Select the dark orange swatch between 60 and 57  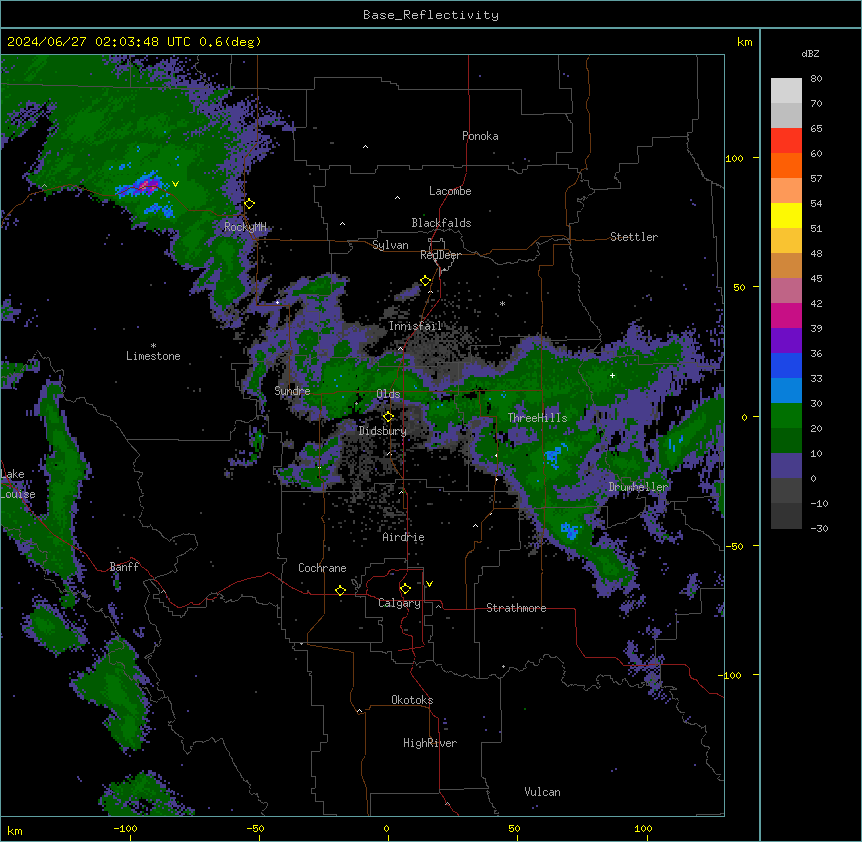click(786, 165)
